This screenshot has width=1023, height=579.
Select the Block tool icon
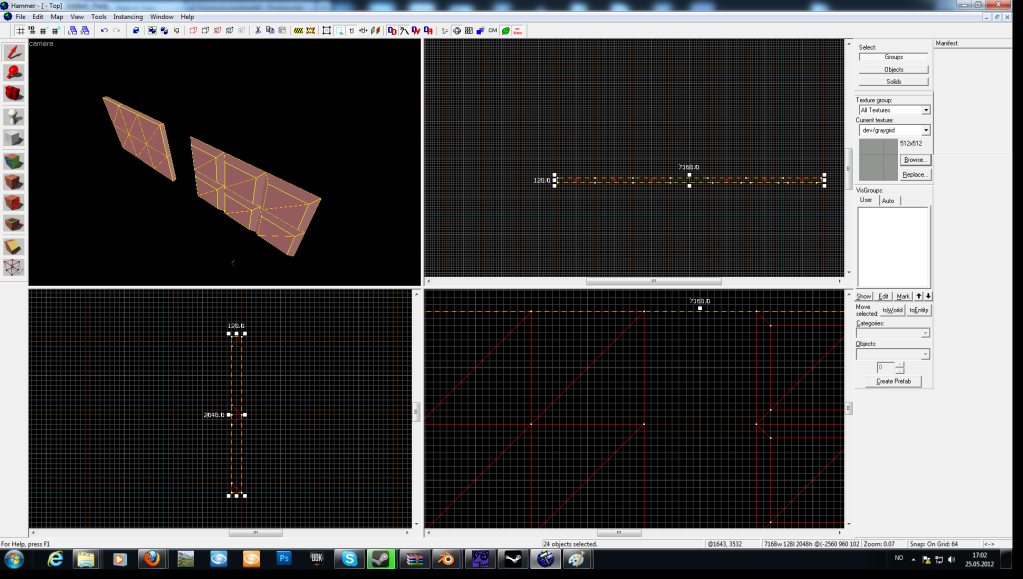click(x=14, y=138)
